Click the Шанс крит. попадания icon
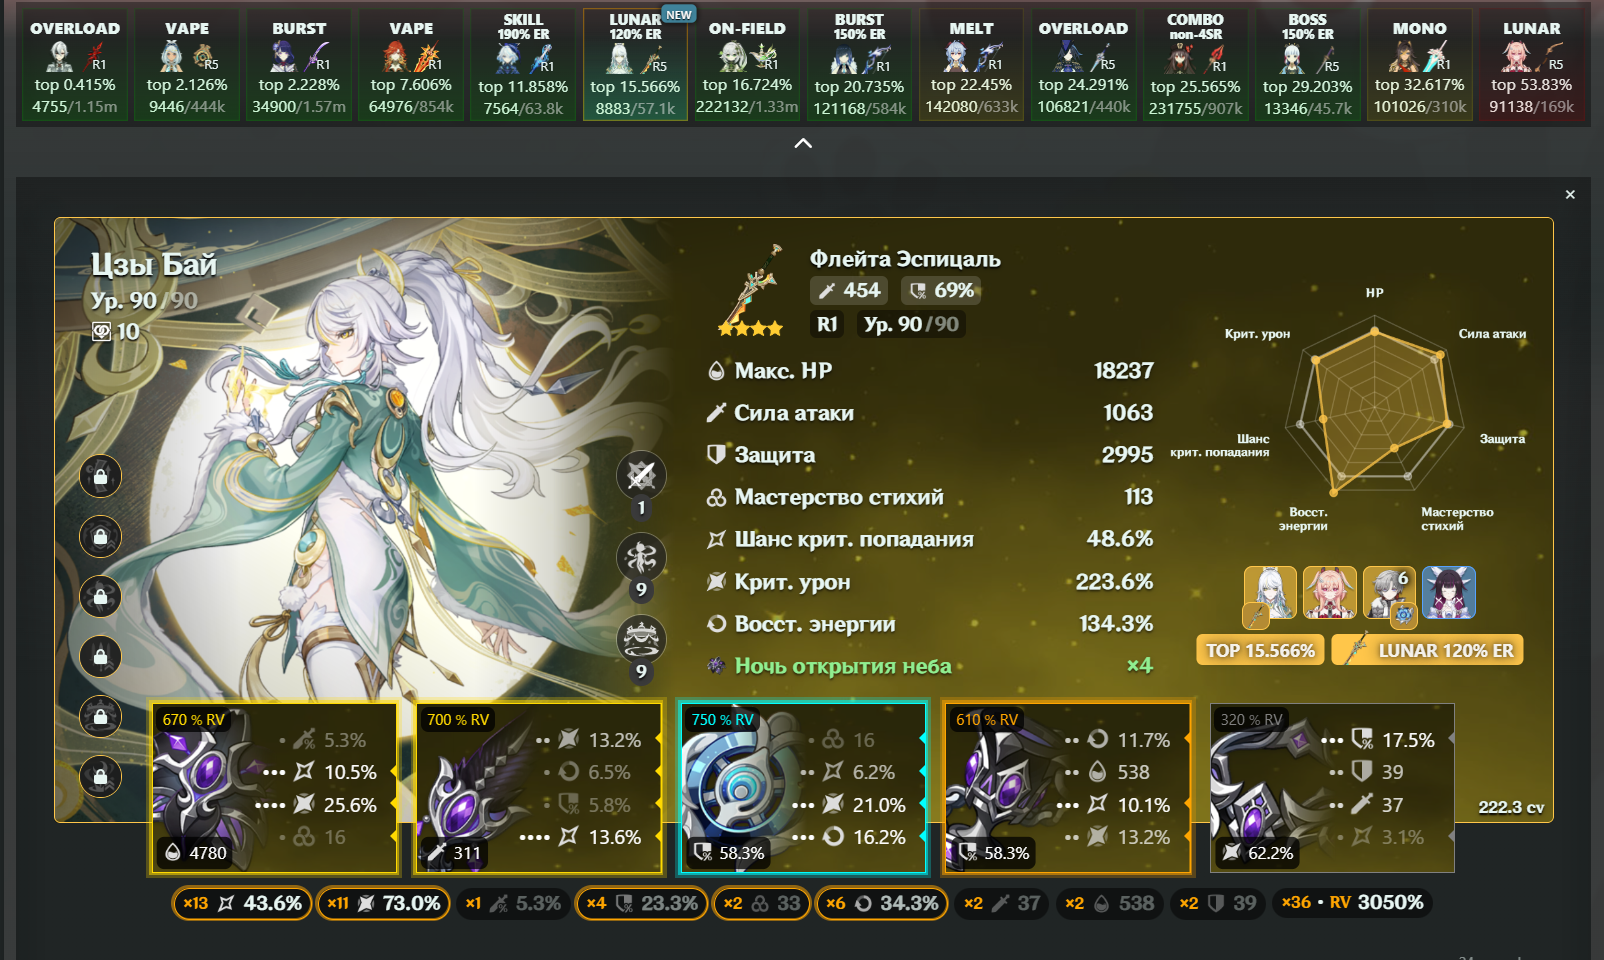 (716, 540)
